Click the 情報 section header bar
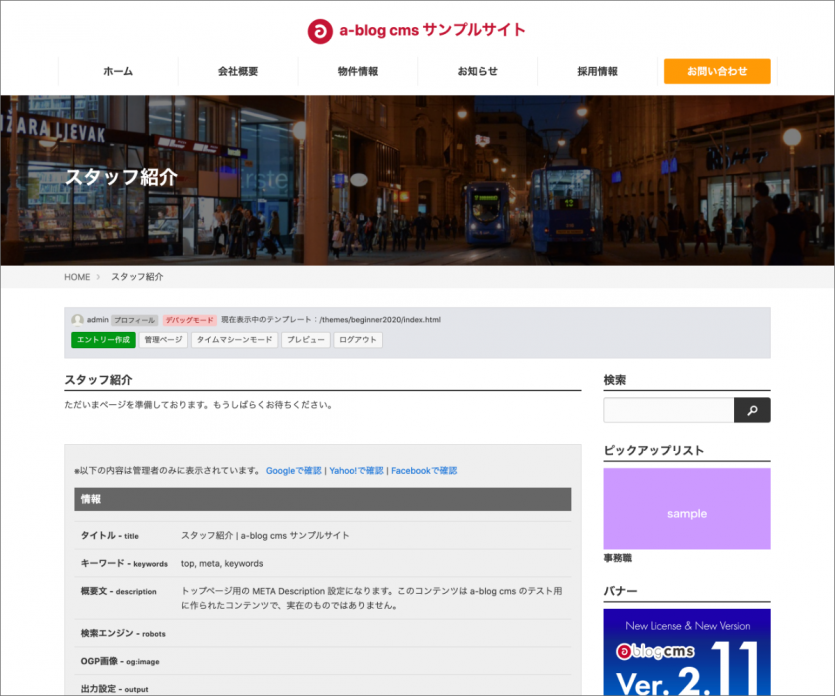835x696 pixels. 323,499
